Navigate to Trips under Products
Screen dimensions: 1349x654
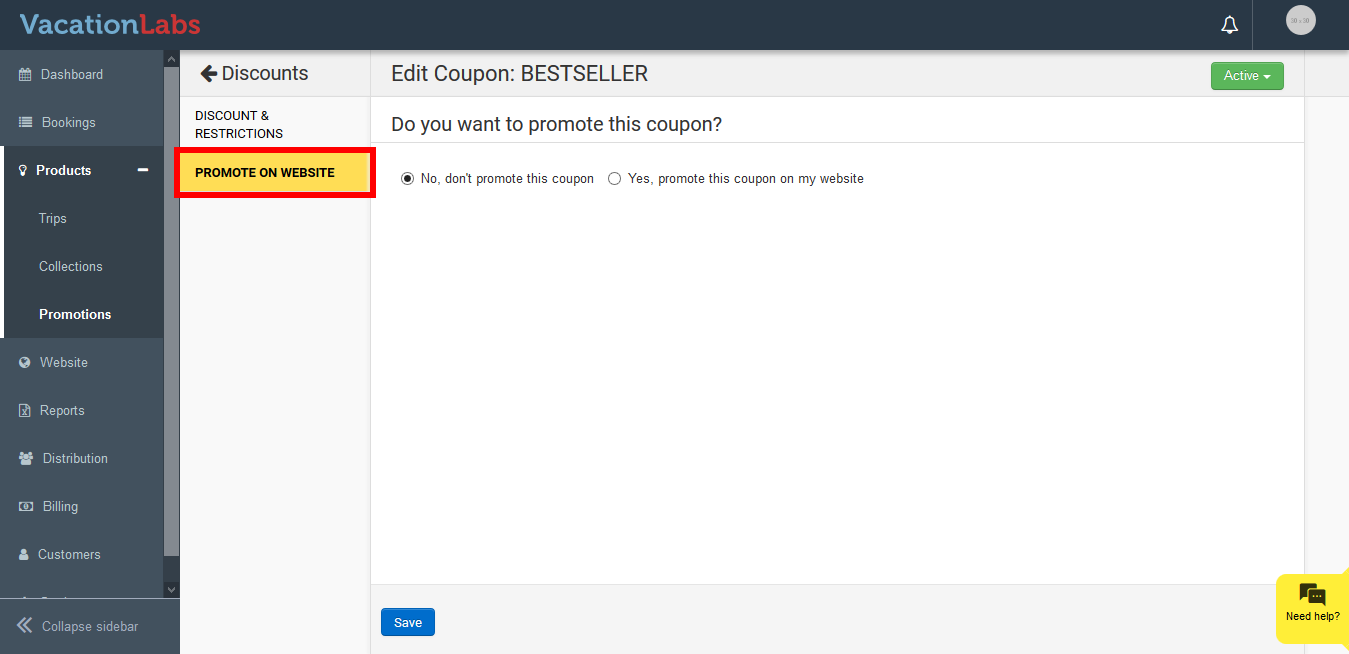click(x=53, y=219)
